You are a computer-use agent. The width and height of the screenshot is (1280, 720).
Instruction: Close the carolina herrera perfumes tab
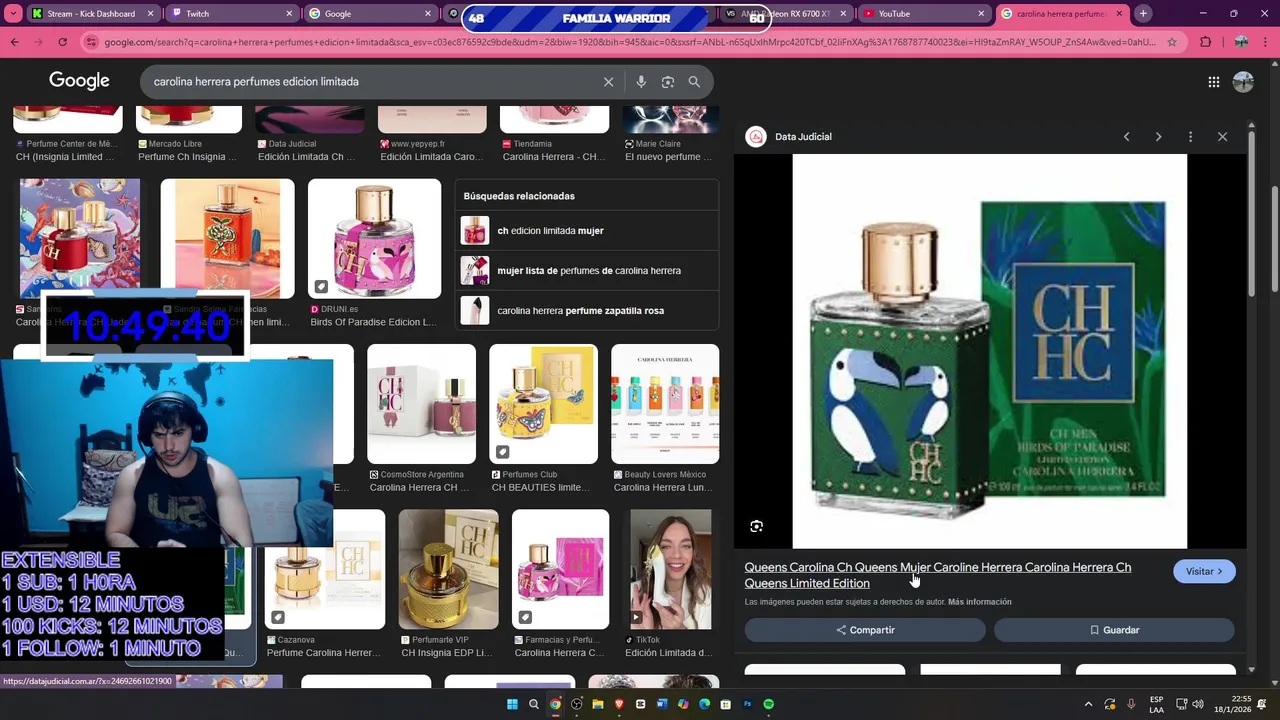click(x=1119, y=14)
